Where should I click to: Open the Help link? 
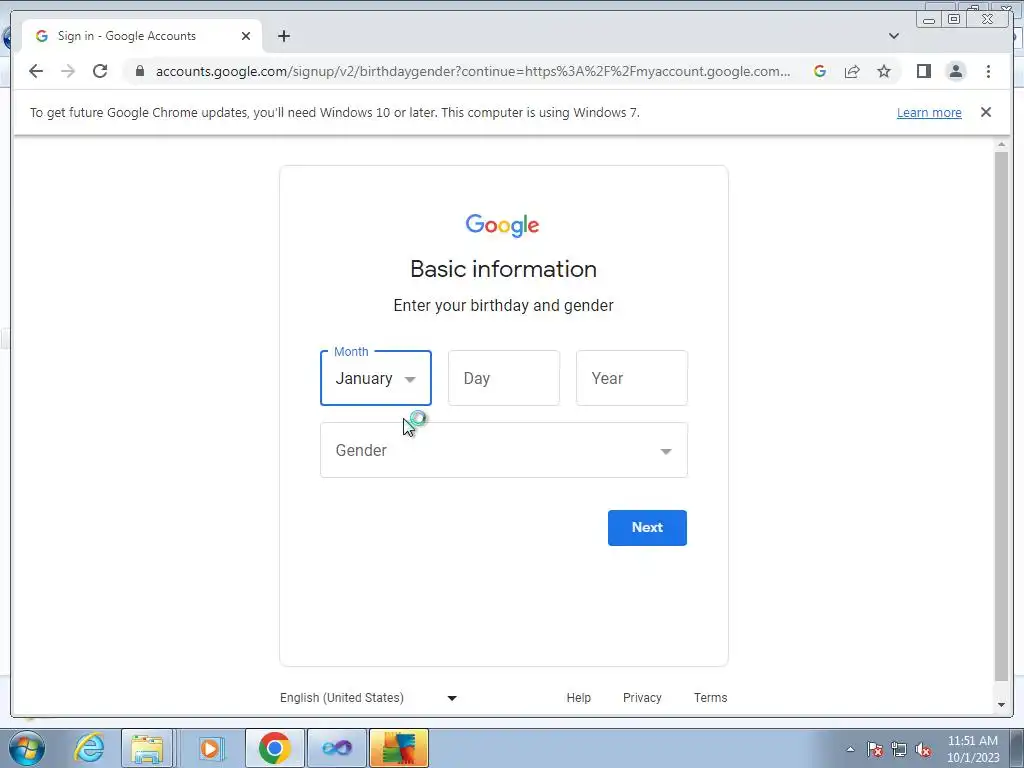tap(579, 697)
